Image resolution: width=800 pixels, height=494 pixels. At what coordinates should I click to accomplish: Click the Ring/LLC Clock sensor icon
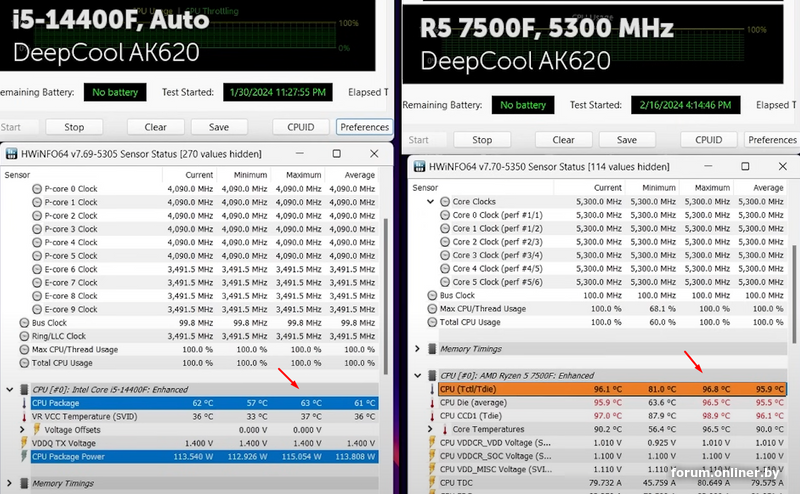coord(24,336)
